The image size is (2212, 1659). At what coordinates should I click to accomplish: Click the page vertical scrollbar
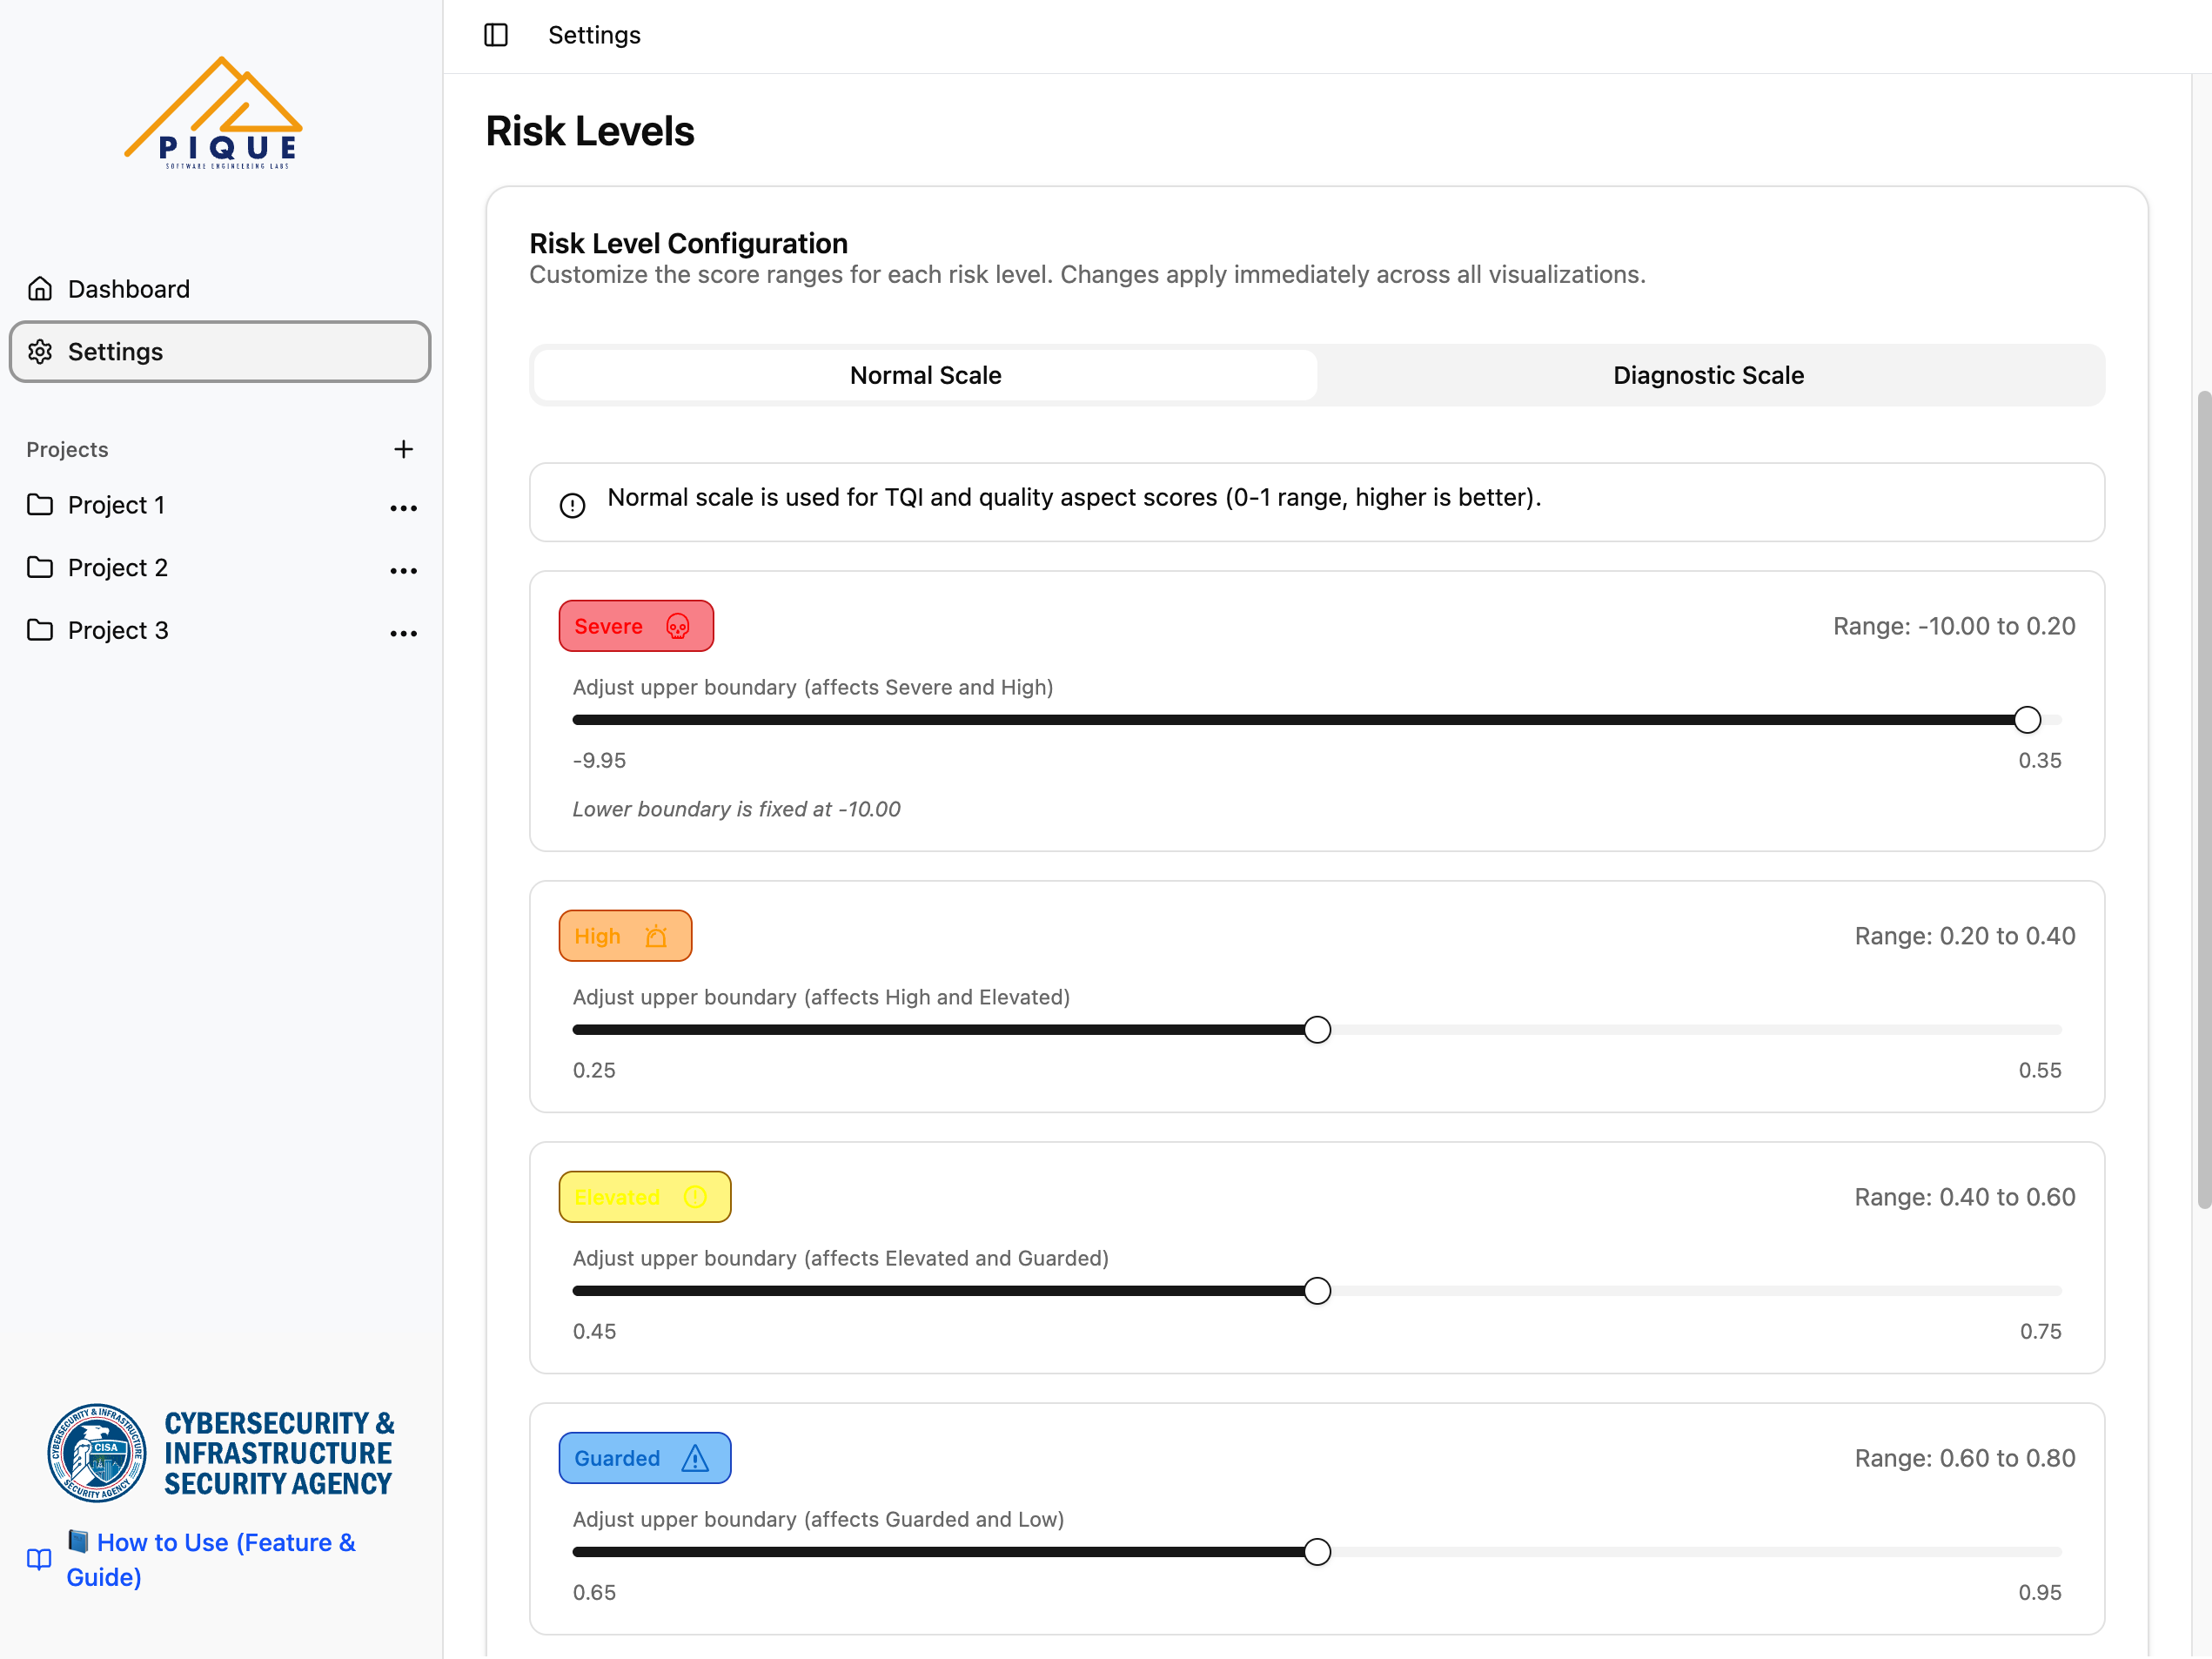pyautogui.click(x=2203, y=800)
